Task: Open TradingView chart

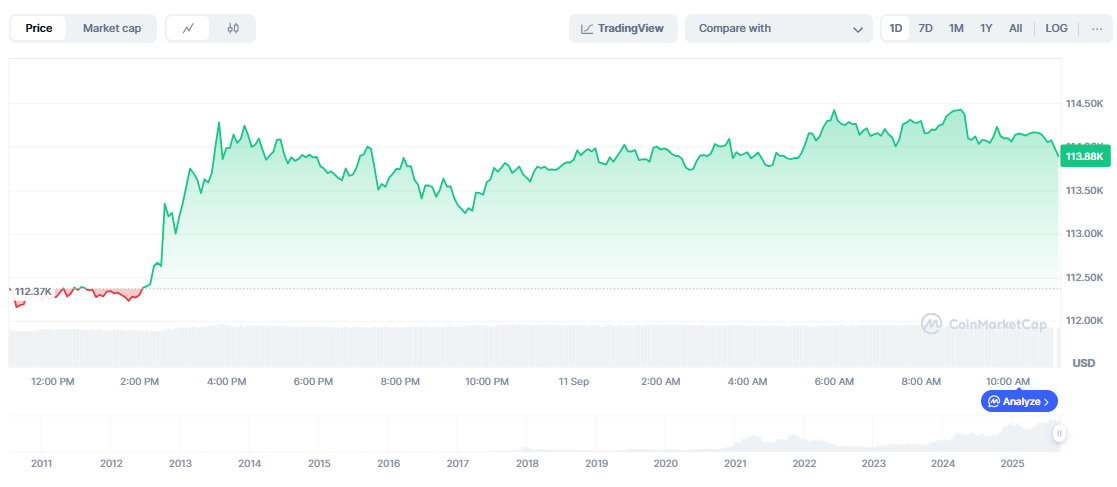Action: pyautogui.click(x=623, y=28)
